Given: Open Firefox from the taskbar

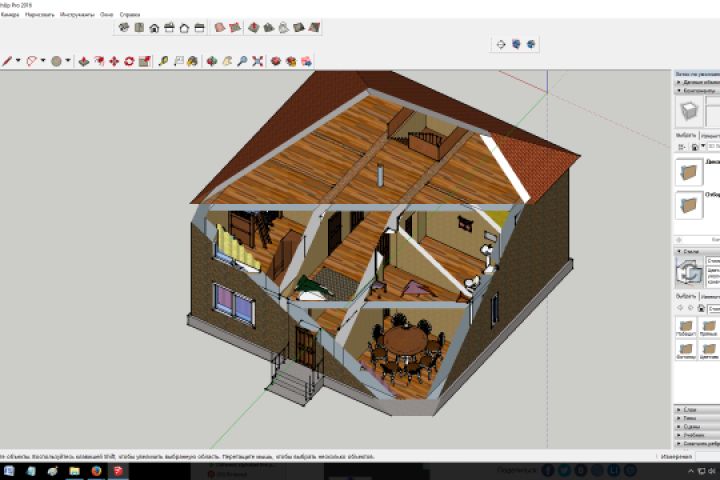Looking at the screenshot, I should [96, 471].
